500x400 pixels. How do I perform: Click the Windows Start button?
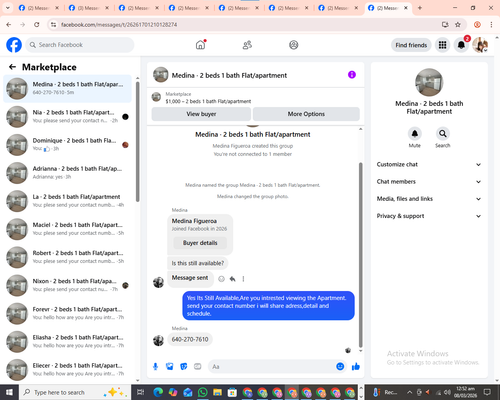[x=9, y=392]
